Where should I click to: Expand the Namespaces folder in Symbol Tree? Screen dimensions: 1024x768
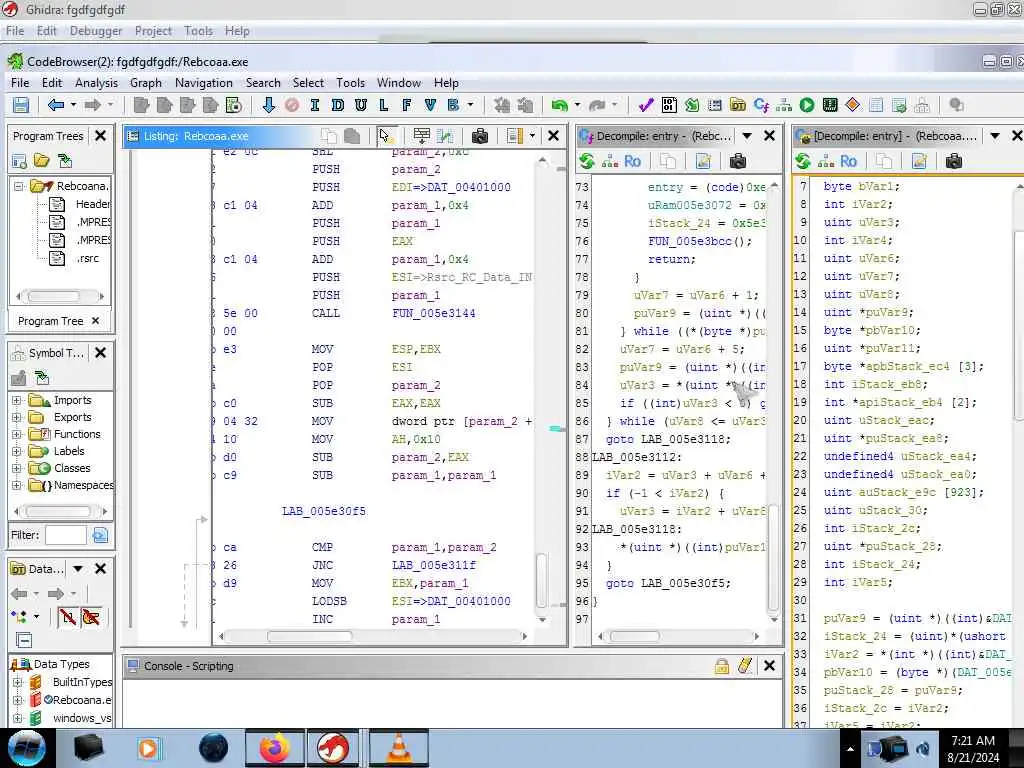coord(17,485)
